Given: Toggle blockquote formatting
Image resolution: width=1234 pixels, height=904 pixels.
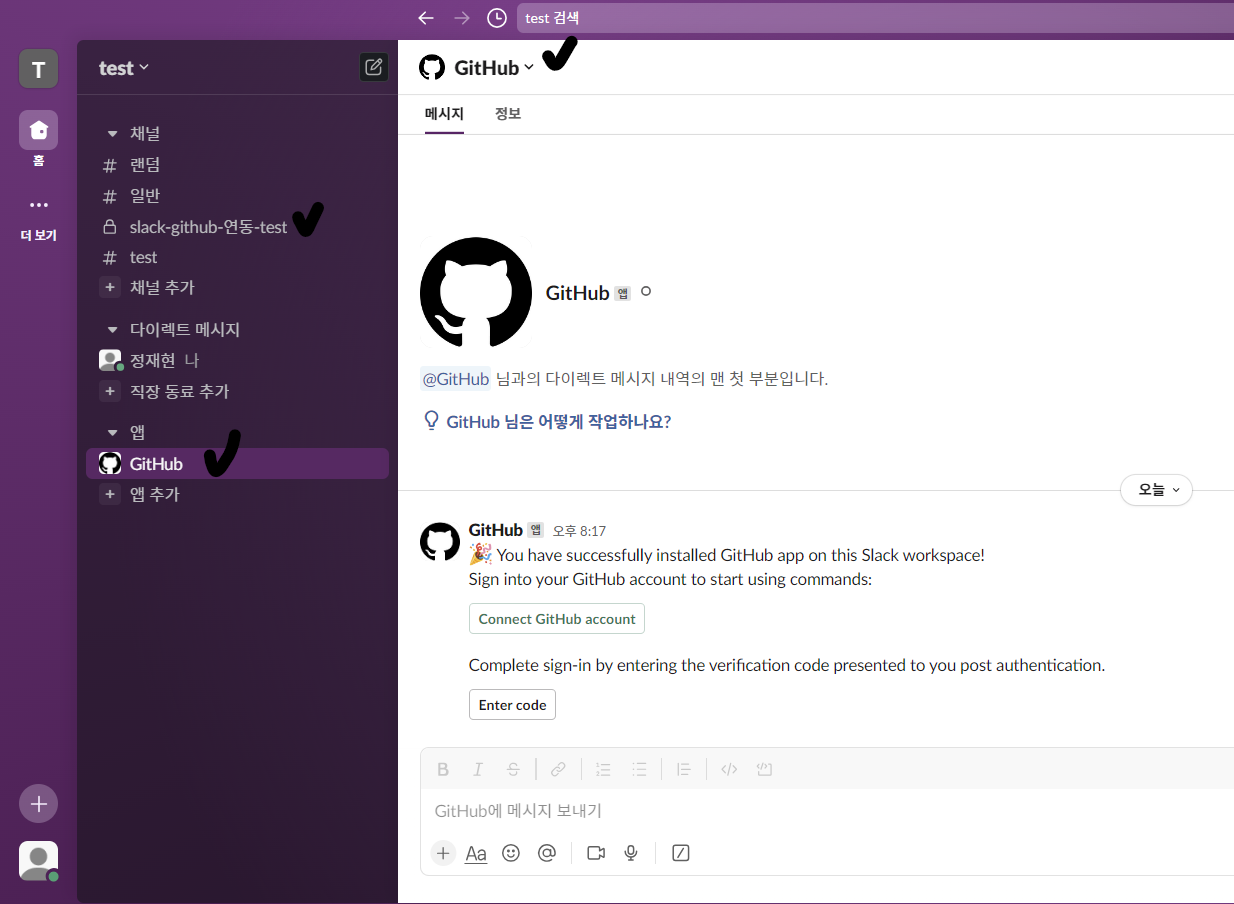Looking at the screenshot, I should tap(684, 769).
